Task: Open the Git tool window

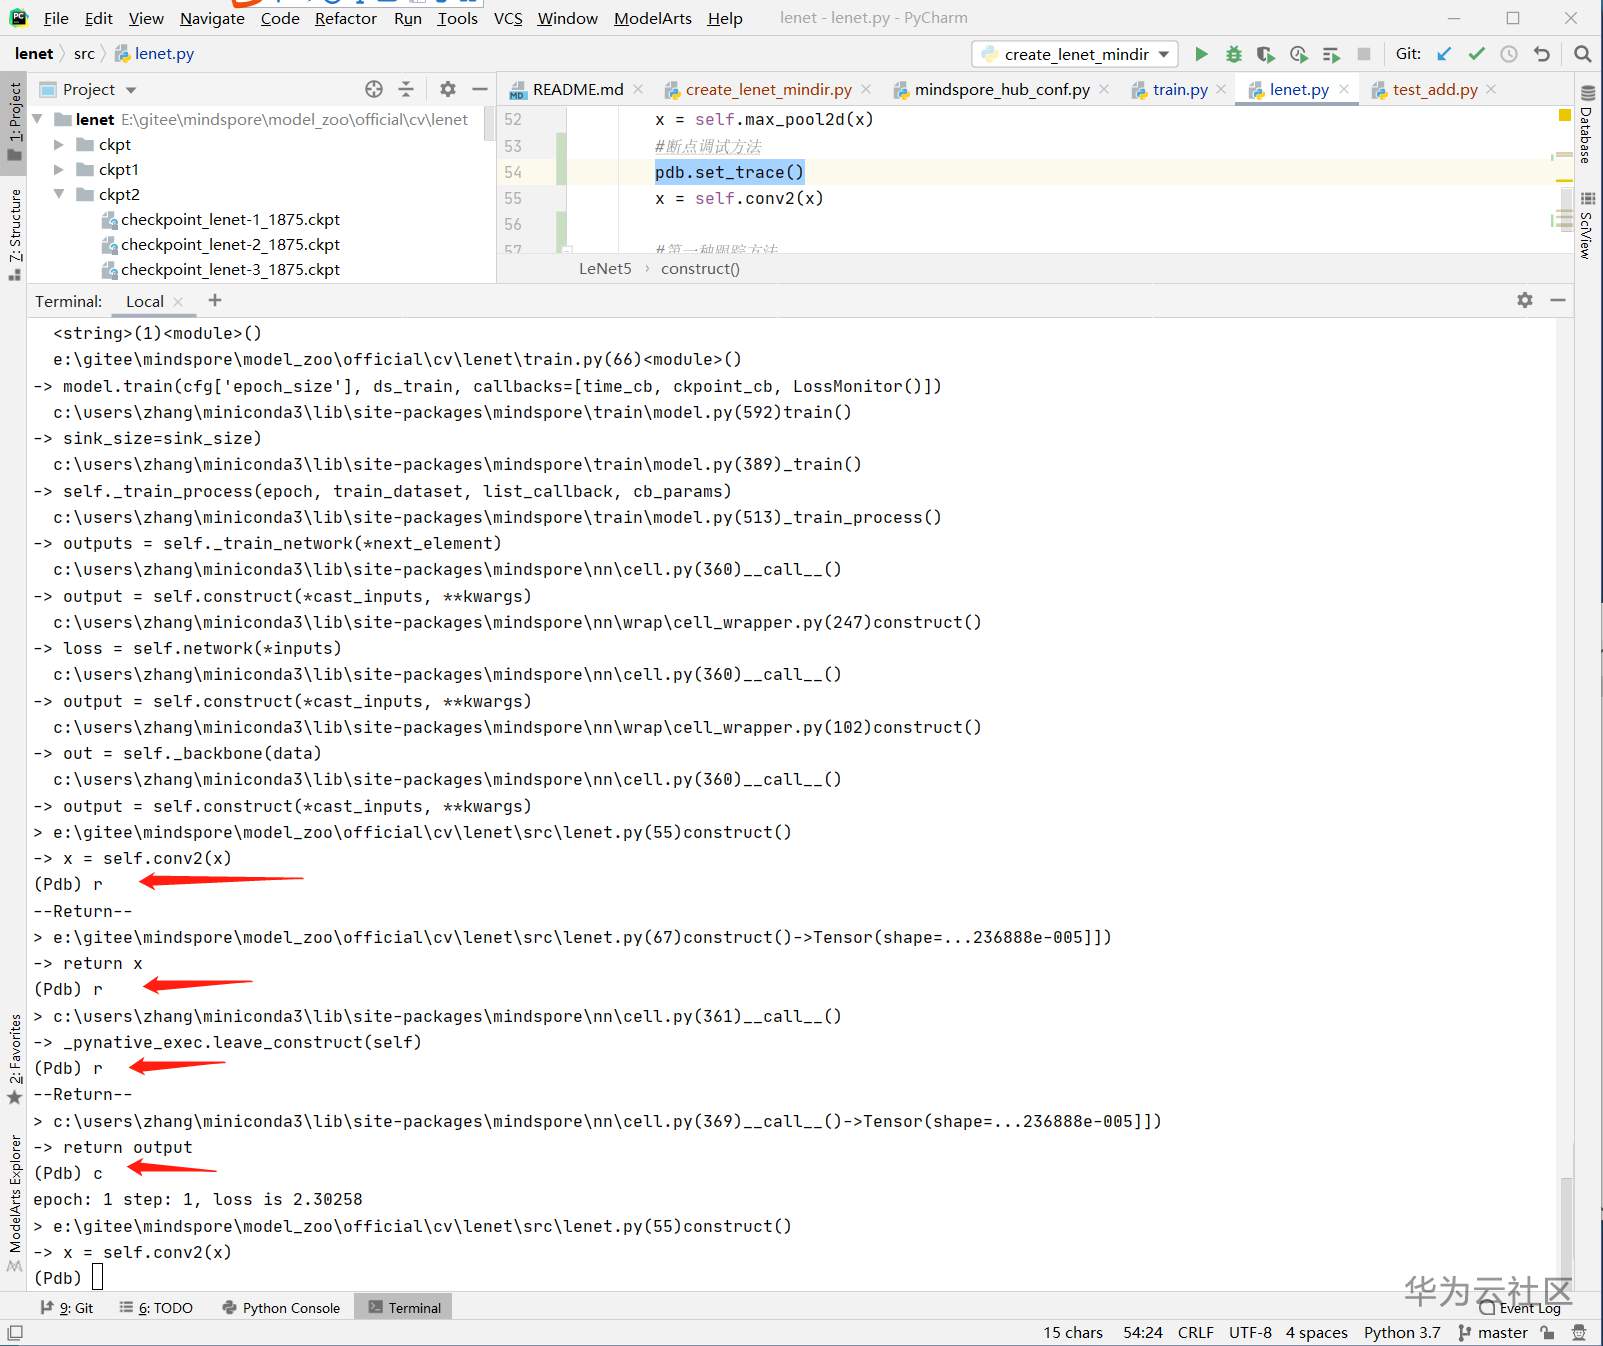Action: [67, 1307]
